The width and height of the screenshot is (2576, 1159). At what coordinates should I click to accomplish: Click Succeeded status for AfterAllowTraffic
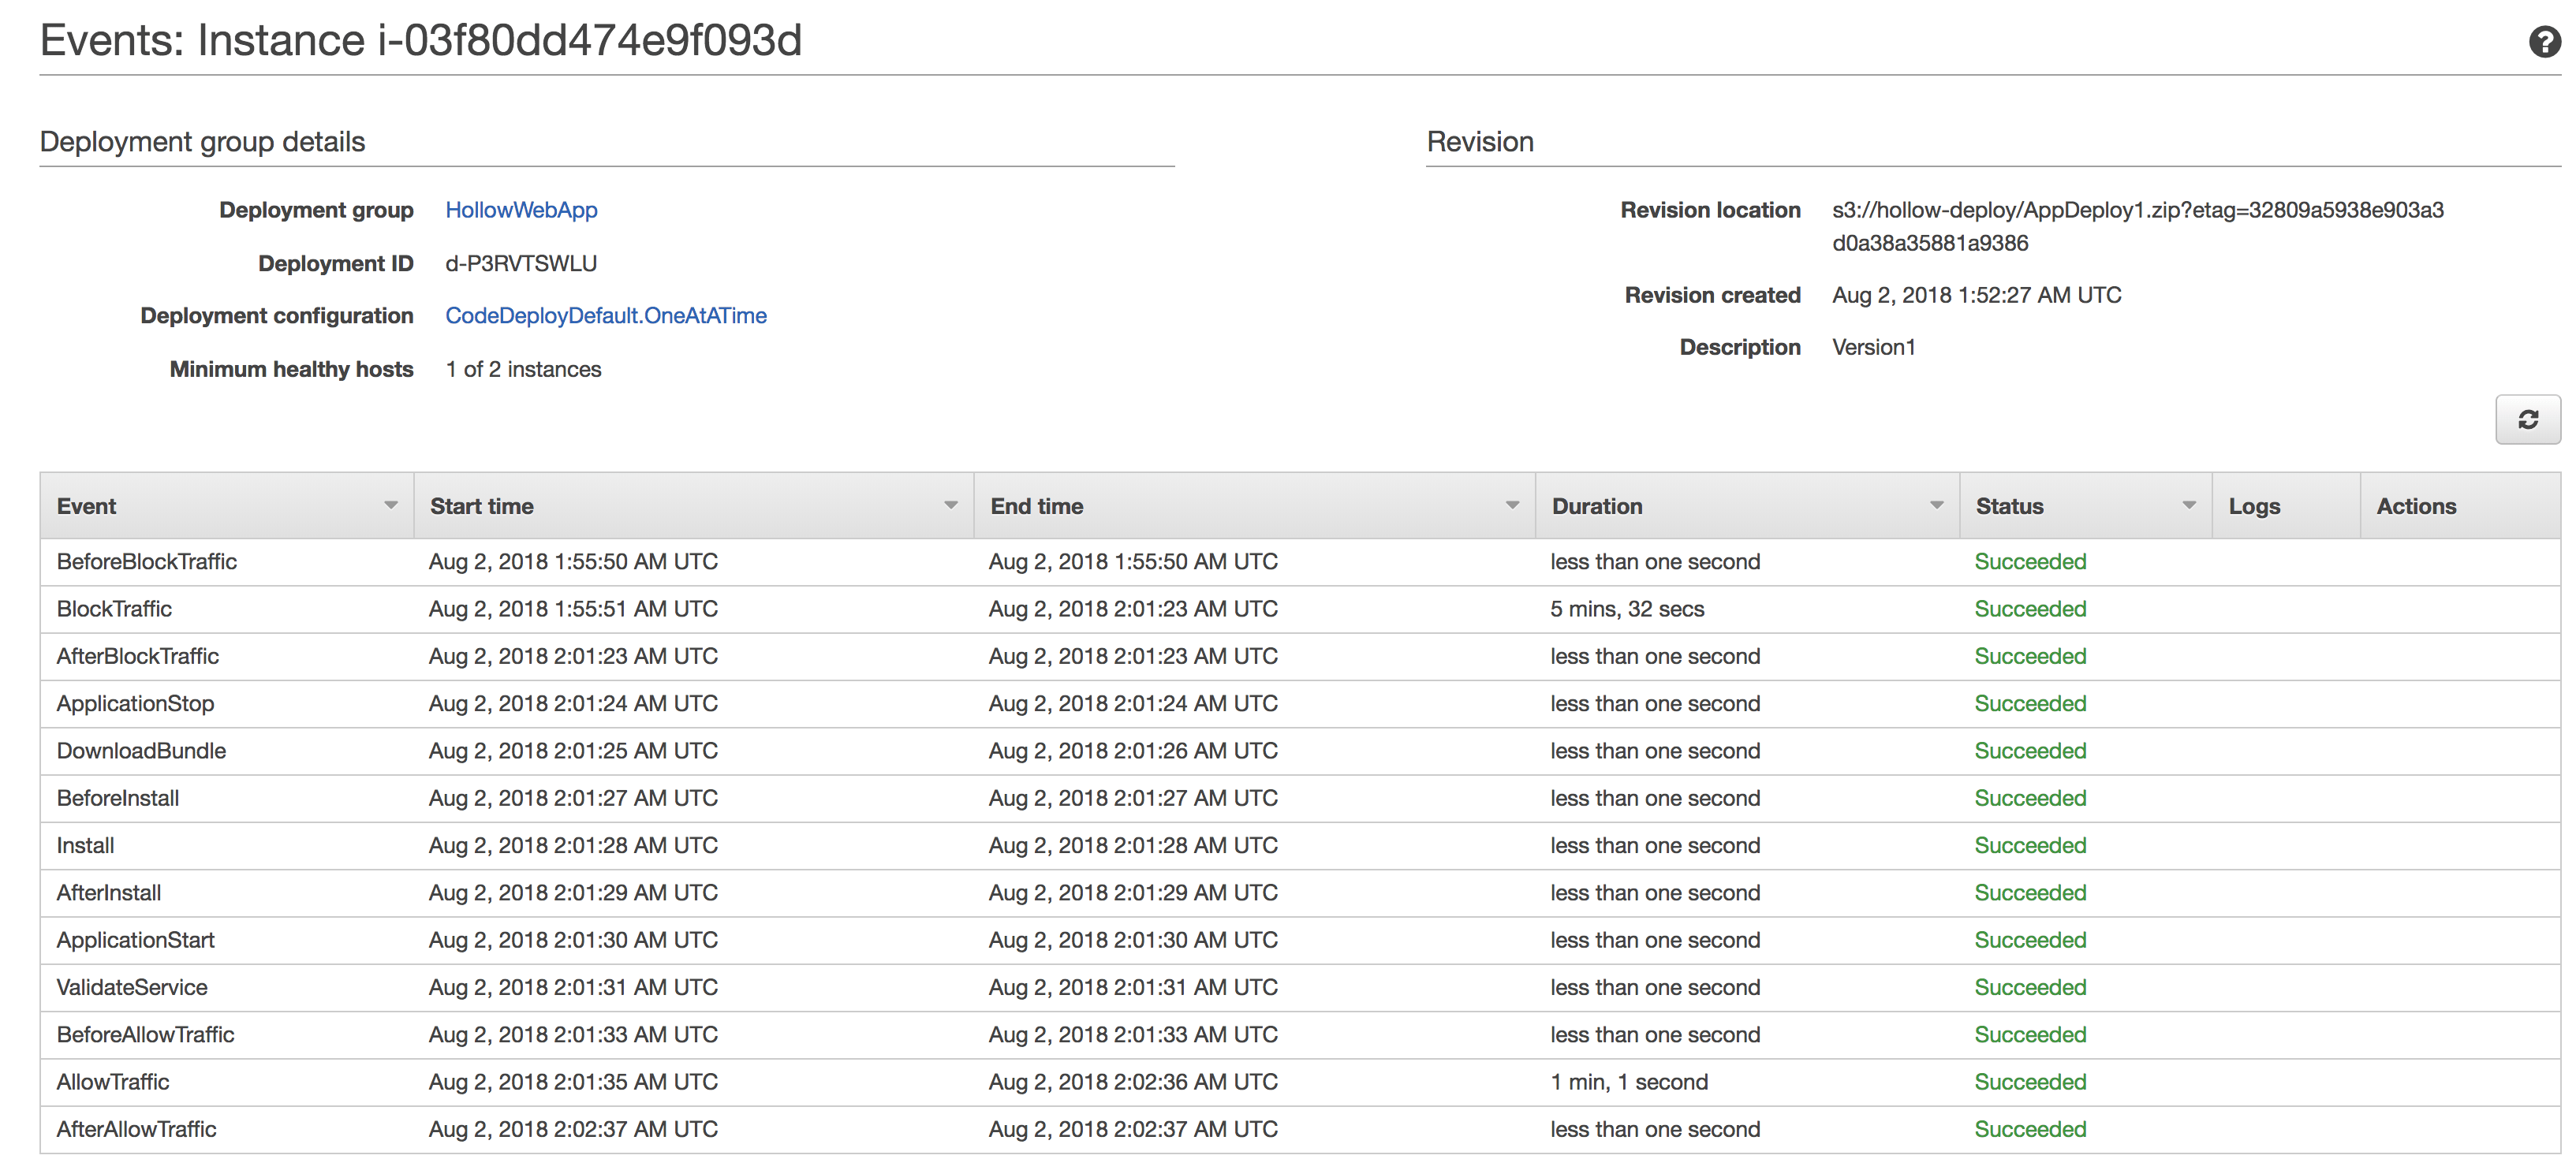(2029, 1129)
